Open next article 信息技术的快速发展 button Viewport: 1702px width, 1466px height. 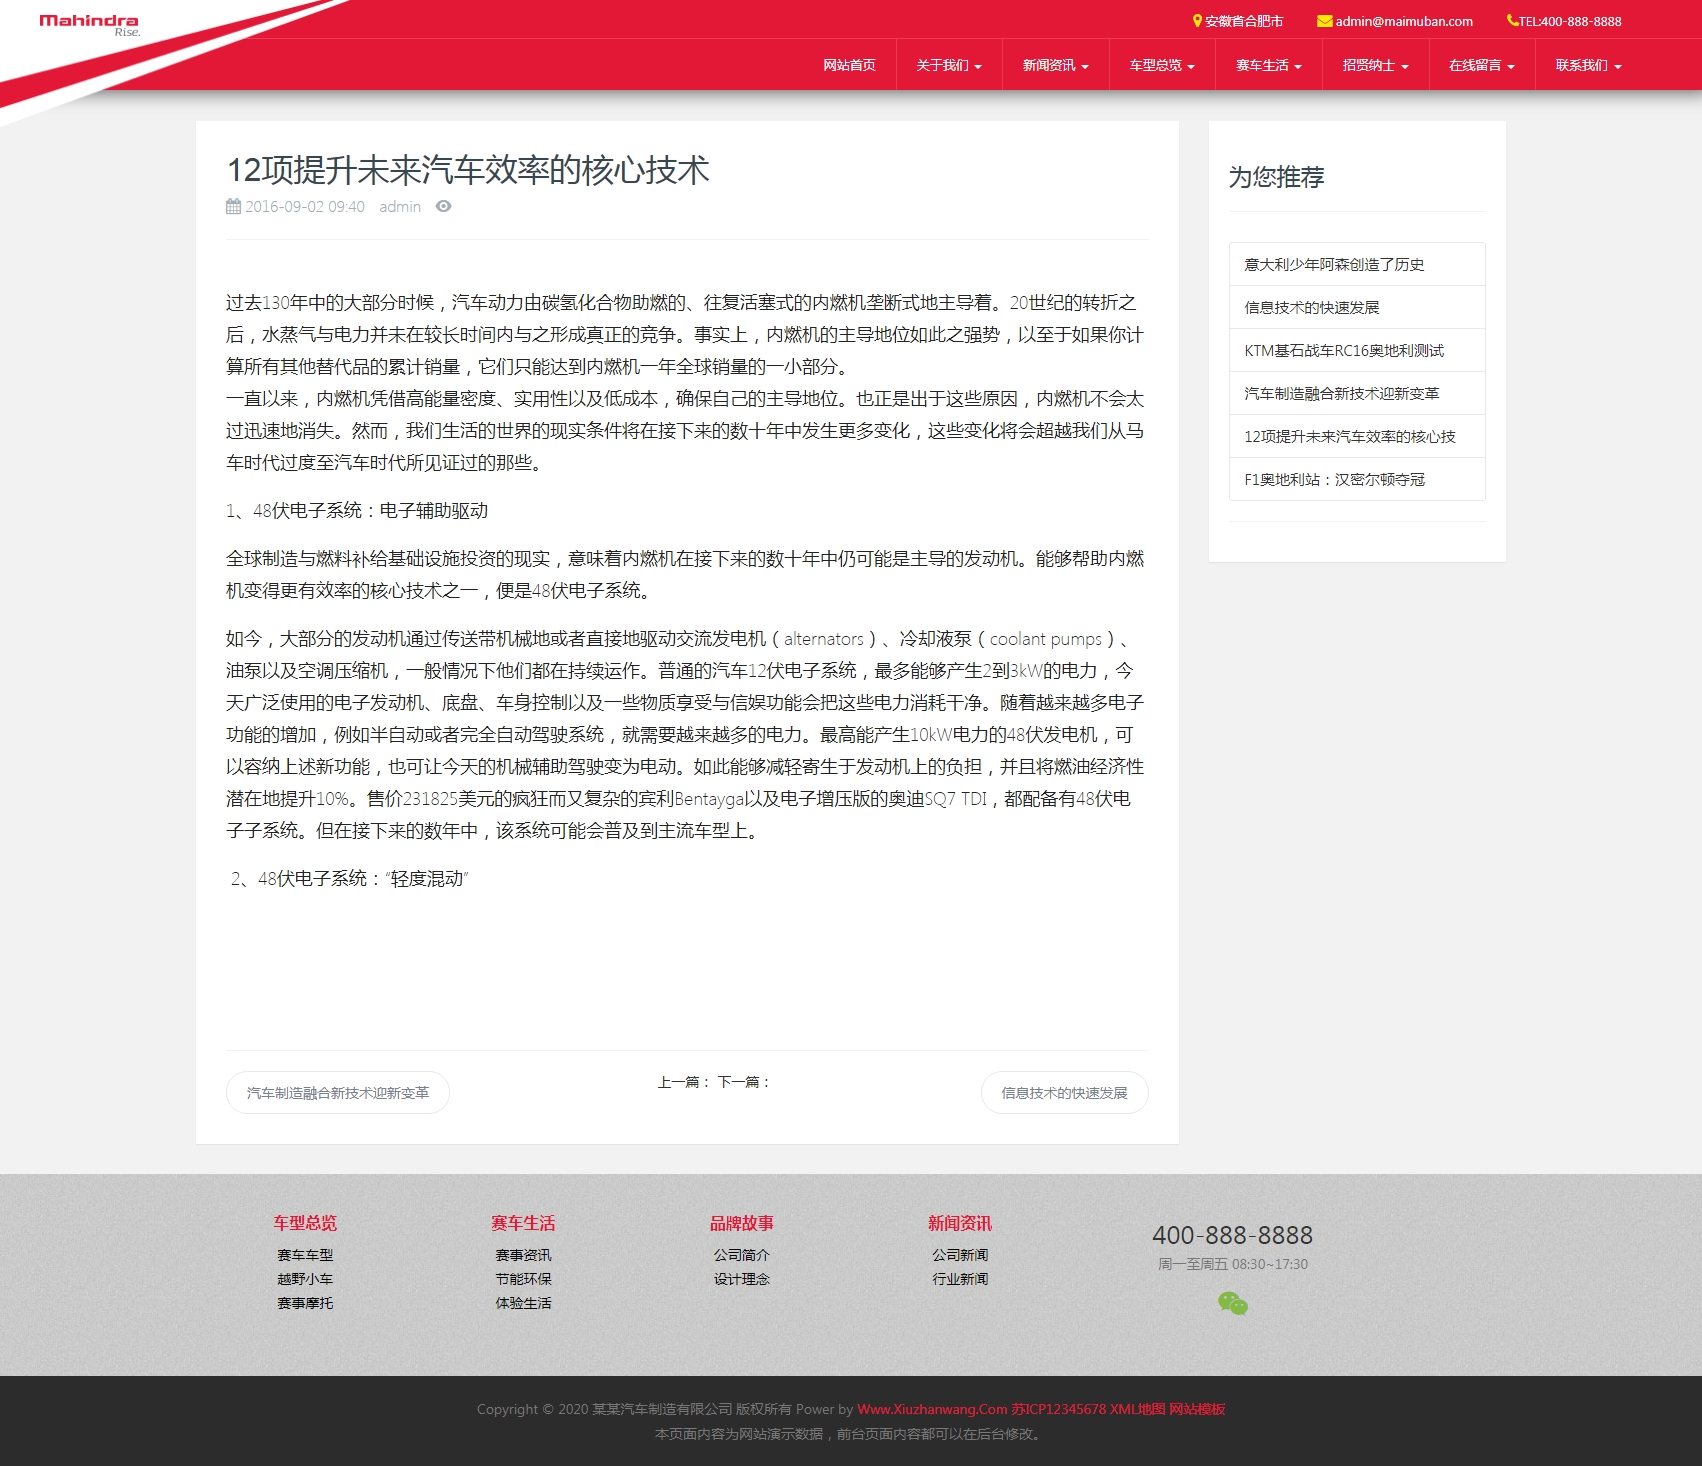[x=1064, y=1093]
